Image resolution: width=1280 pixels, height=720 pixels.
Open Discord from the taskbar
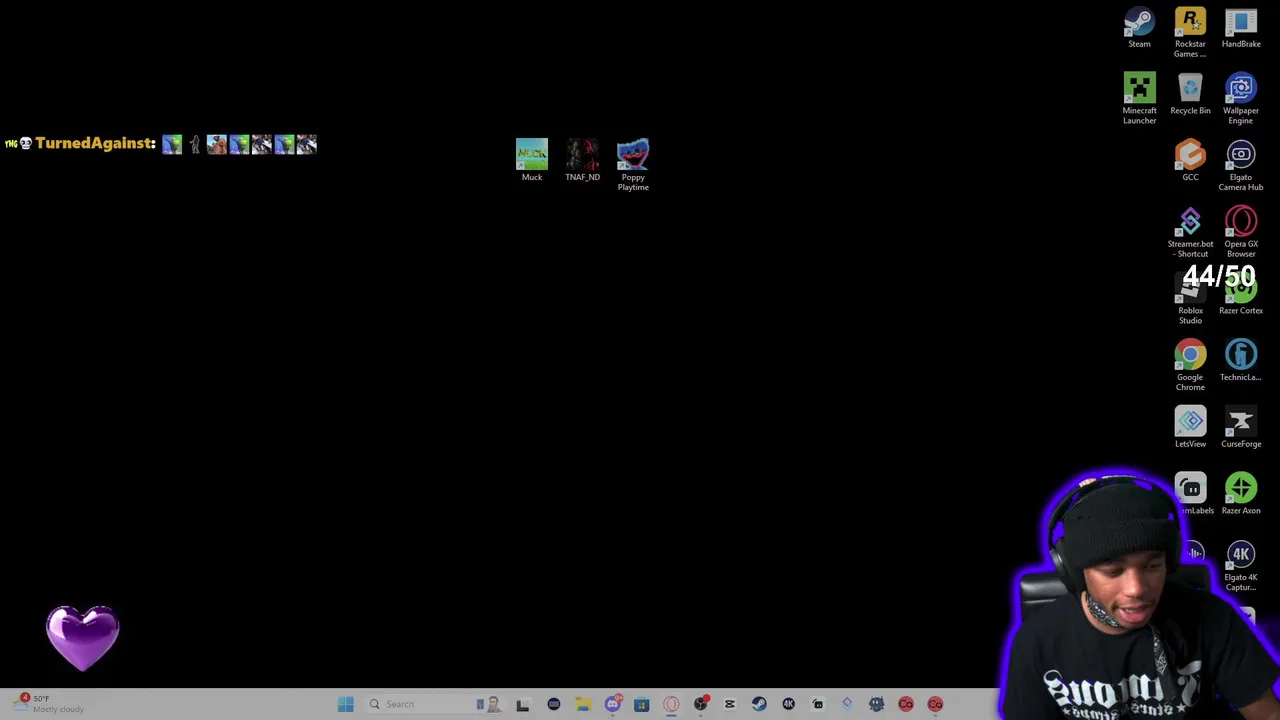pyautogui.click(x=612, y=704)
